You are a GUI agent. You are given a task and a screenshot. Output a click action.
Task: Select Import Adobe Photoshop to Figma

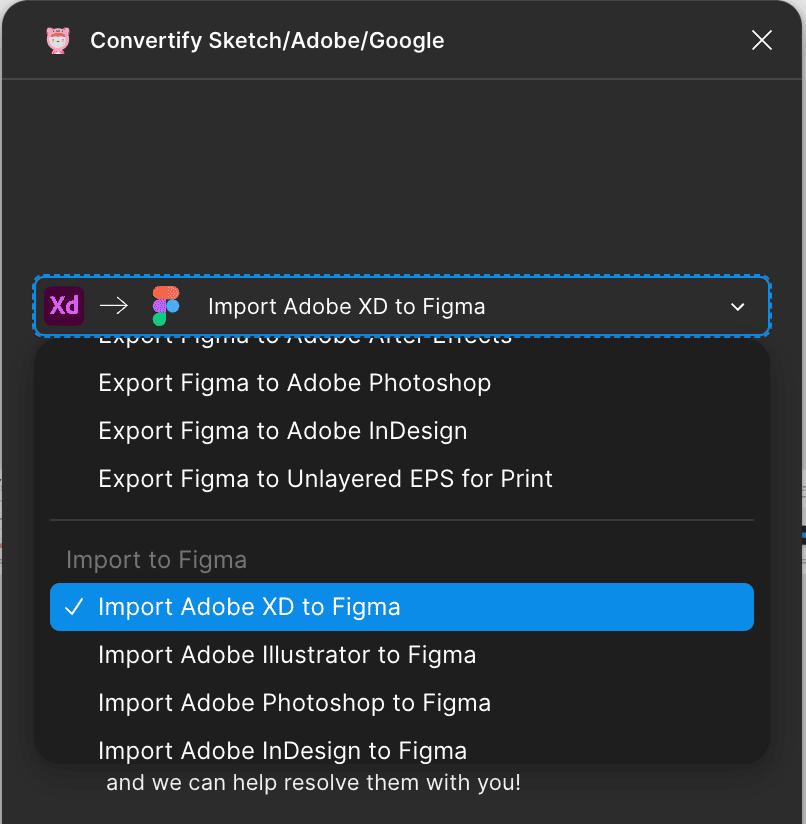point(294,703)
